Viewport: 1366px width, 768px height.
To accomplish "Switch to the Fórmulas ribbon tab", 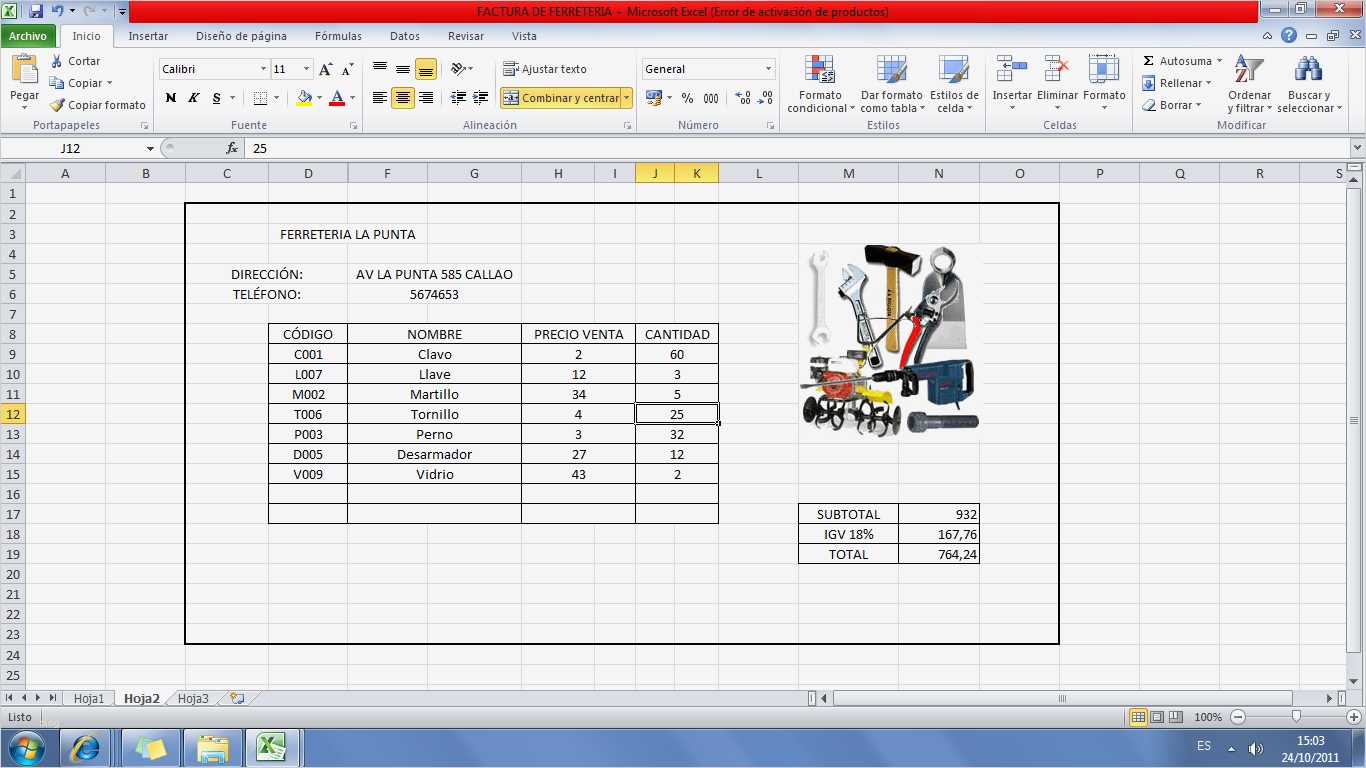I will [x=338, y=36].
